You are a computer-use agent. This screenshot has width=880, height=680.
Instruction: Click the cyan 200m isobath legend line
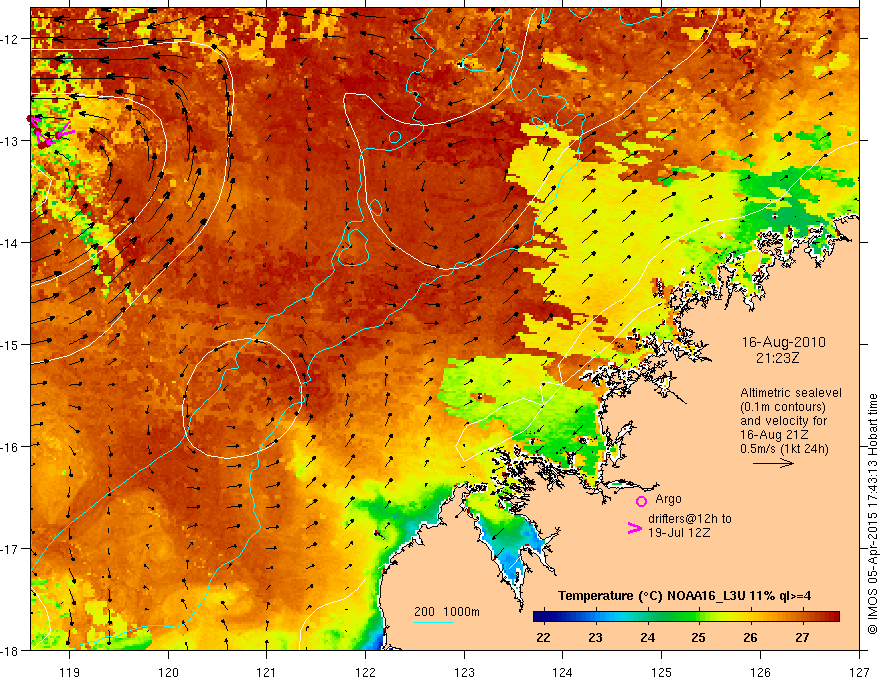433,622
